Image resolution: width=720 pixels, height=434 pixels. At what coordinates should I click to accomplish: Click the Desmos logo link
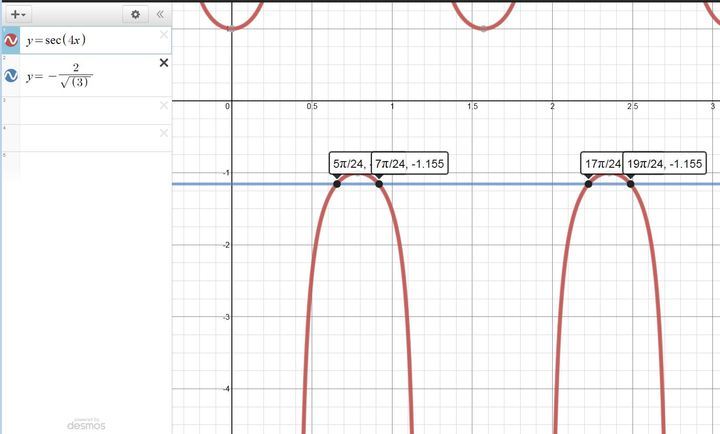pyautogui.click(x=85, y=422)
